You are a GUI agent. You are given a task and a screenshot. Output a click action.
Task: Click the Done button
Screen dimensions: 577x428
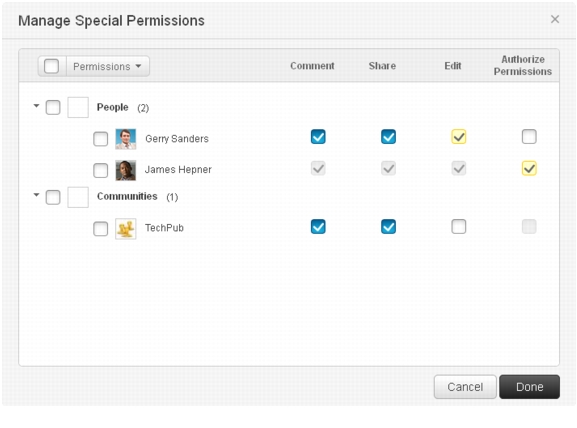point(529,387)
